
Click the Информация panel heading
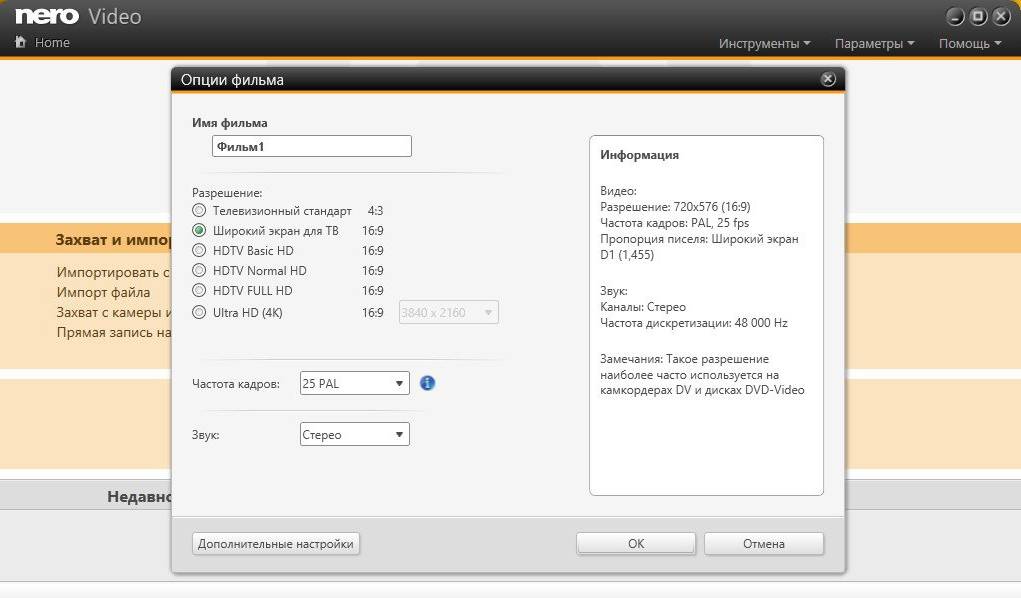coord(639,155)
